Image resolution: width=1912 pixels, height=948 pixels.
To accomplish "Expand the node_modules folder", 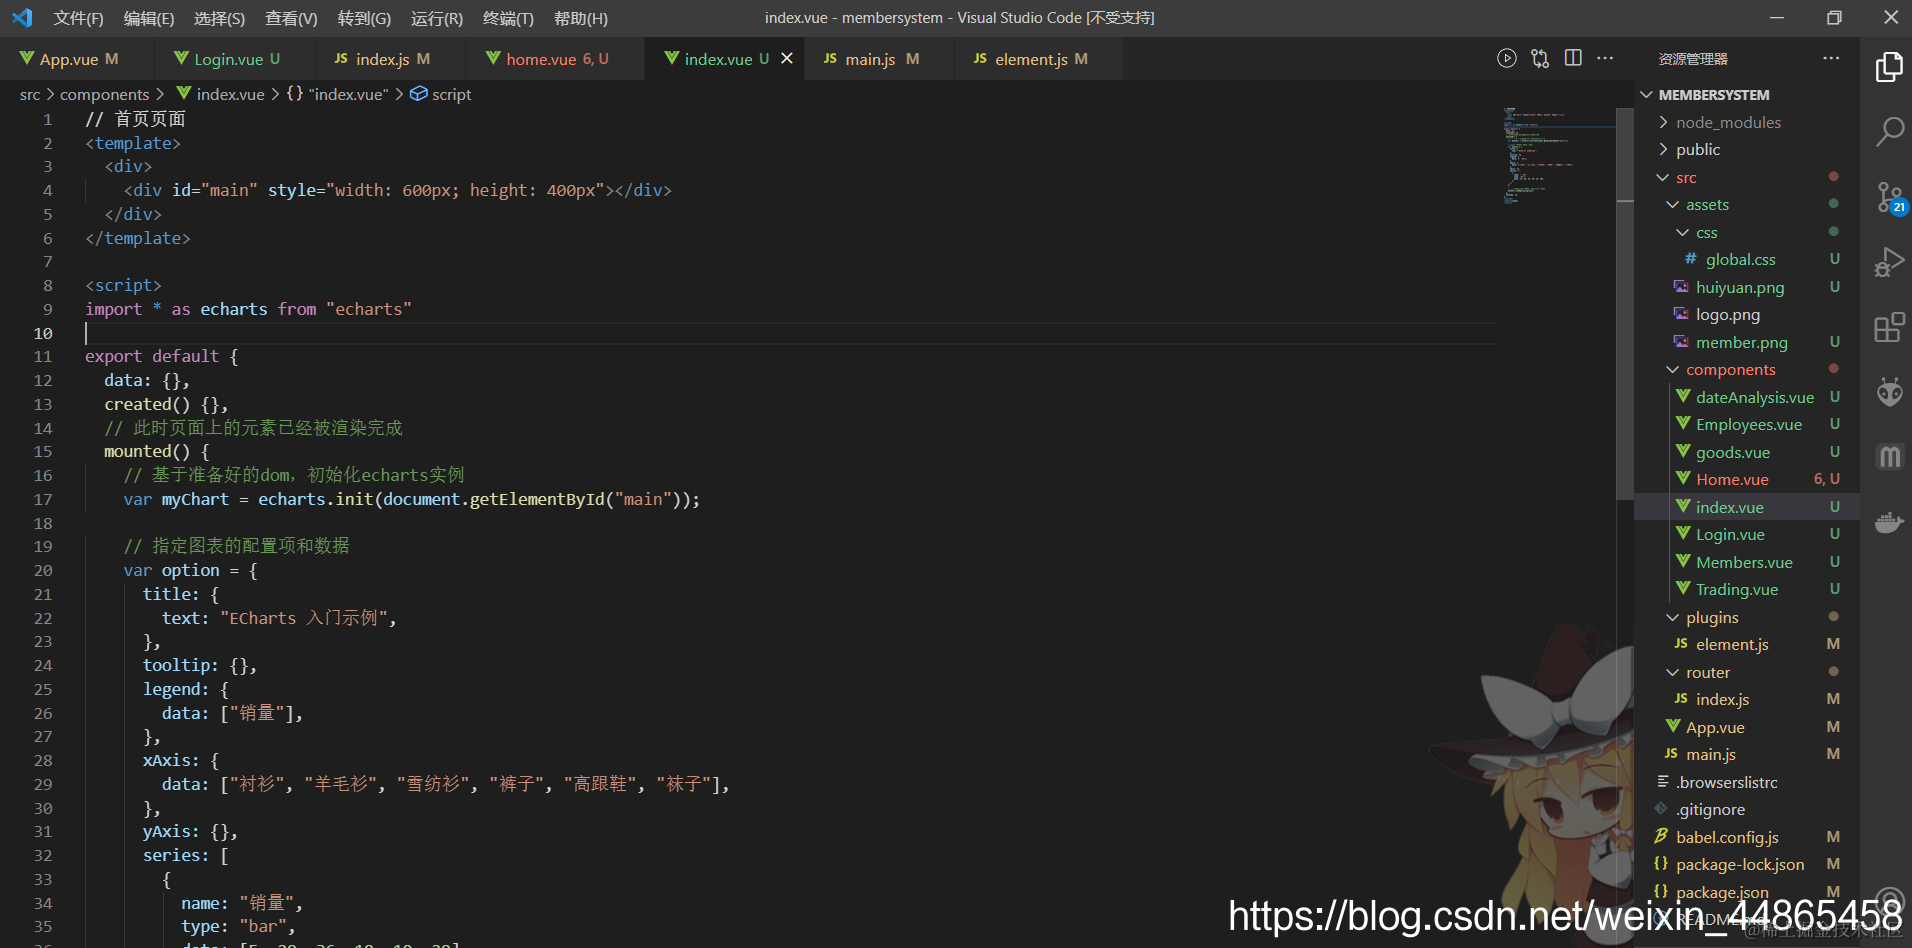I will point(1746,122).
